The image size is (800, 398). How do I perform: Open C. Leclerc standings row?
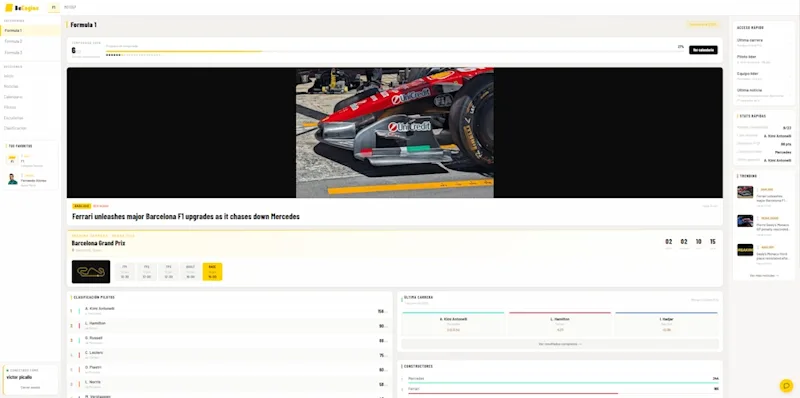(230, 355)
